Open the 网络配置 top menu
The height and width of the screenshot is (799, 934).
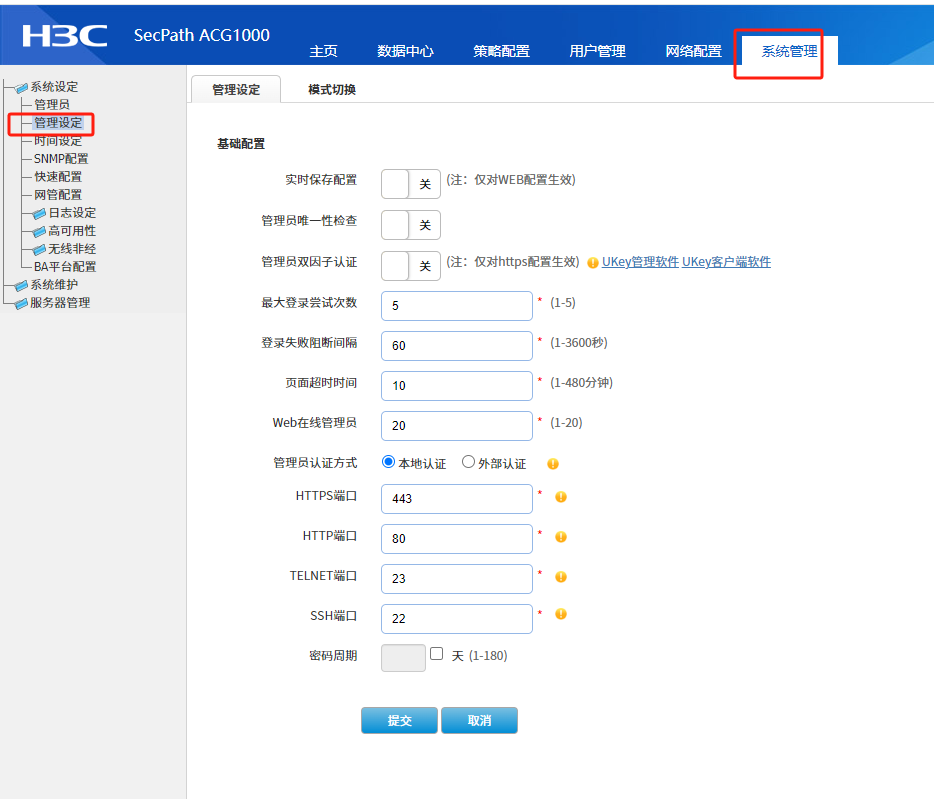pyautogui.click(x=693, y=51)
